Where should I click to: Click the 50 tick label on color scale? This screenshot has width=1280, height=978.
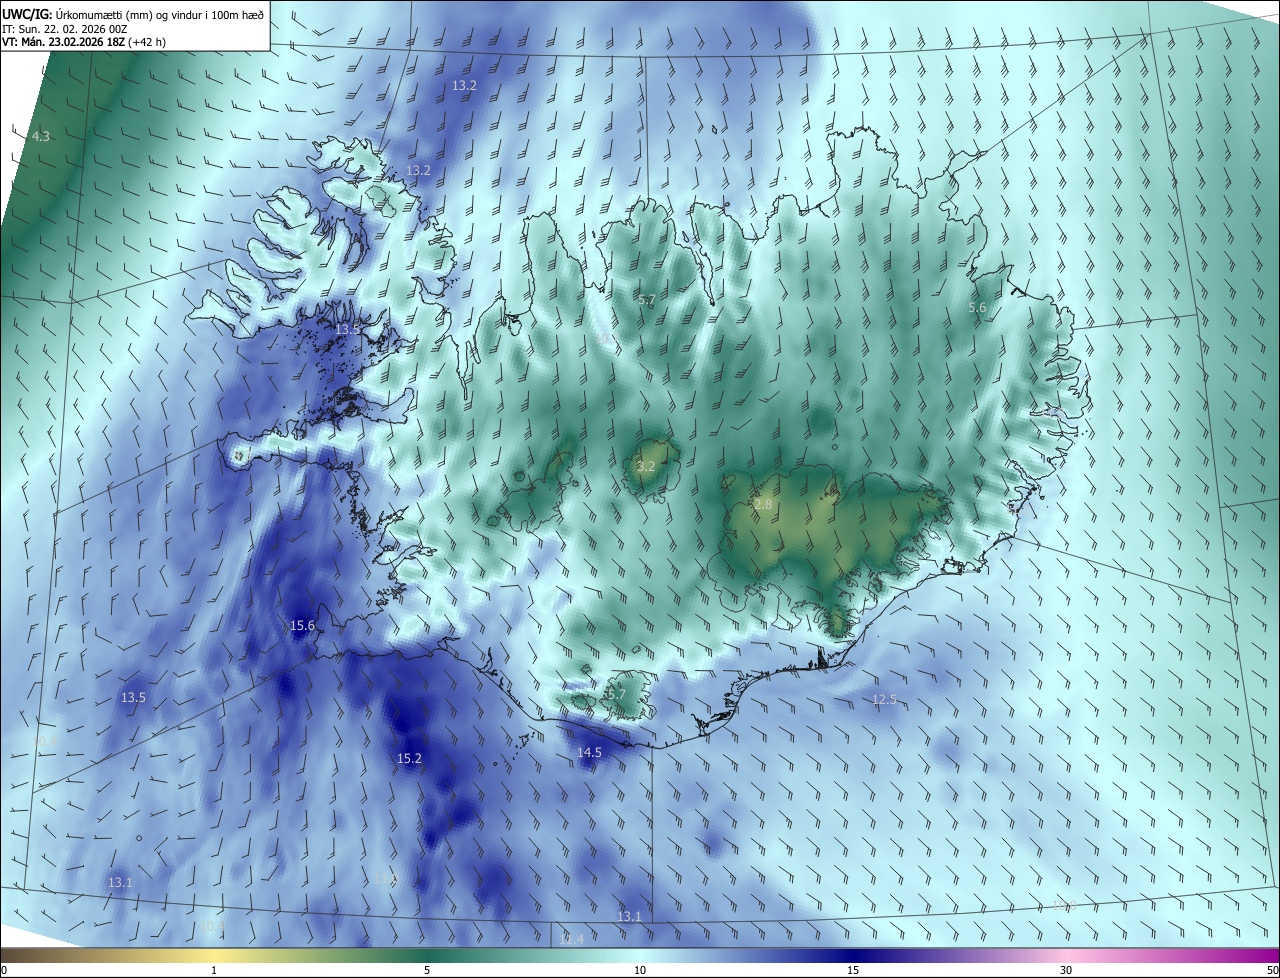pyautogui.click(x=1272, y=970)
